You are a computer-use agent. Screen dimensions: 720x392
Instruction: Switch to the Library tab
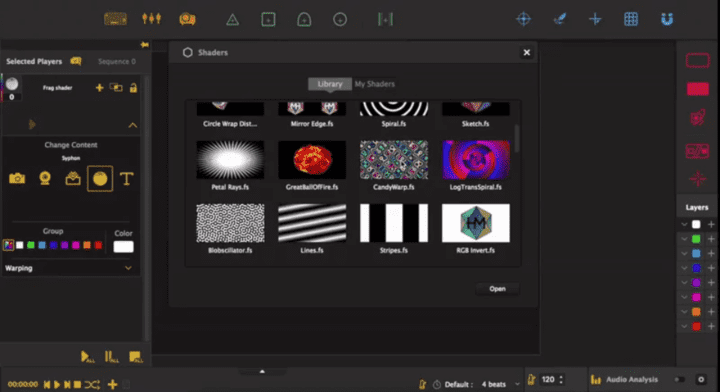(330, 84)
